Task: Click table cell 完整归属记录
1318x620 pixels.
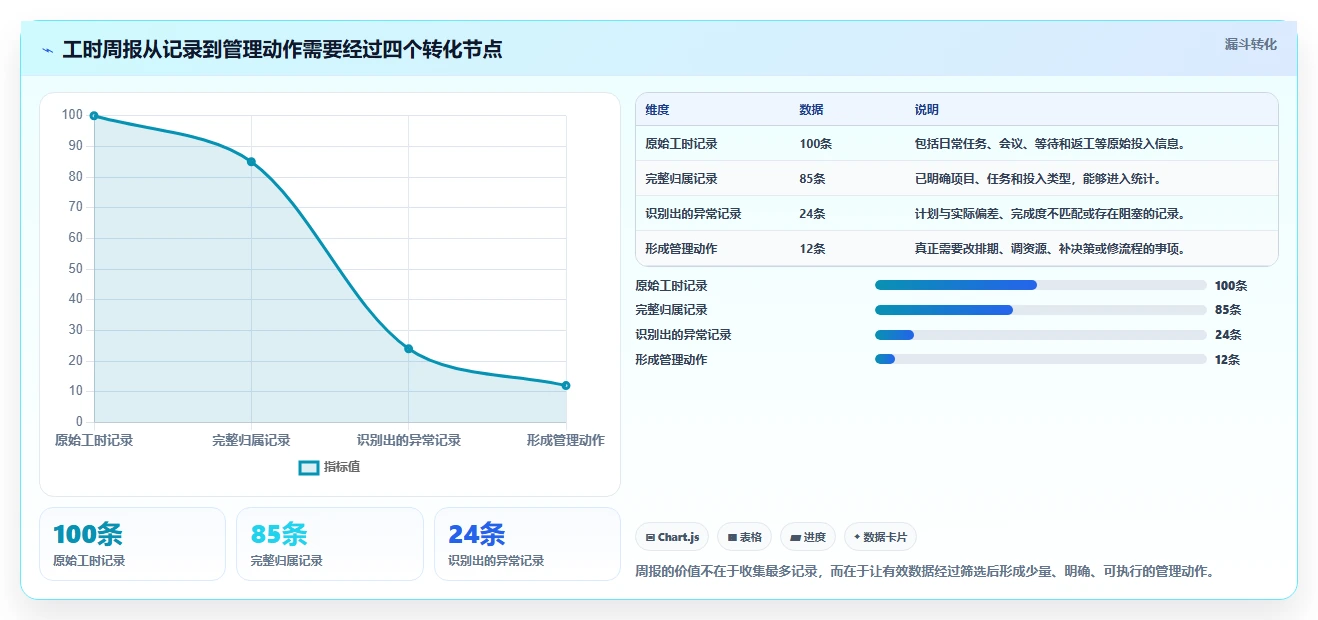Action: [x=681, y=179]
